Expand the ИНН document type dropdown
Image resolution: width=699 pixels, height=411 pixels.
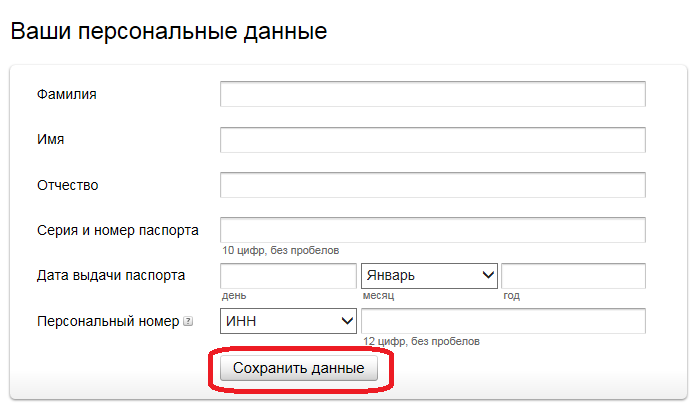click(289, 321)
